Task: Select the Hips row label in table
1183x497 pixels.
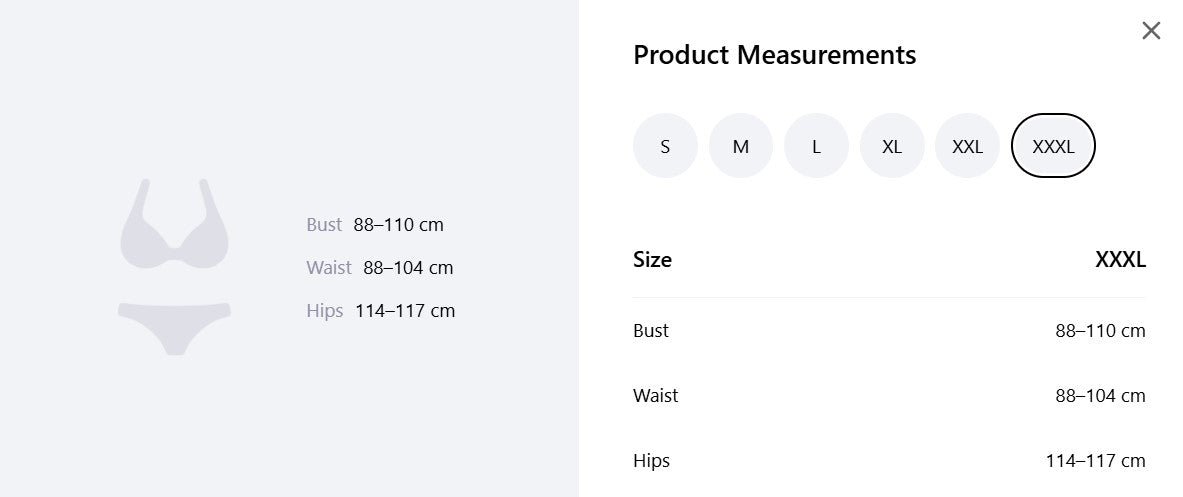Action: pyautogui.click(x=651, y=460)
